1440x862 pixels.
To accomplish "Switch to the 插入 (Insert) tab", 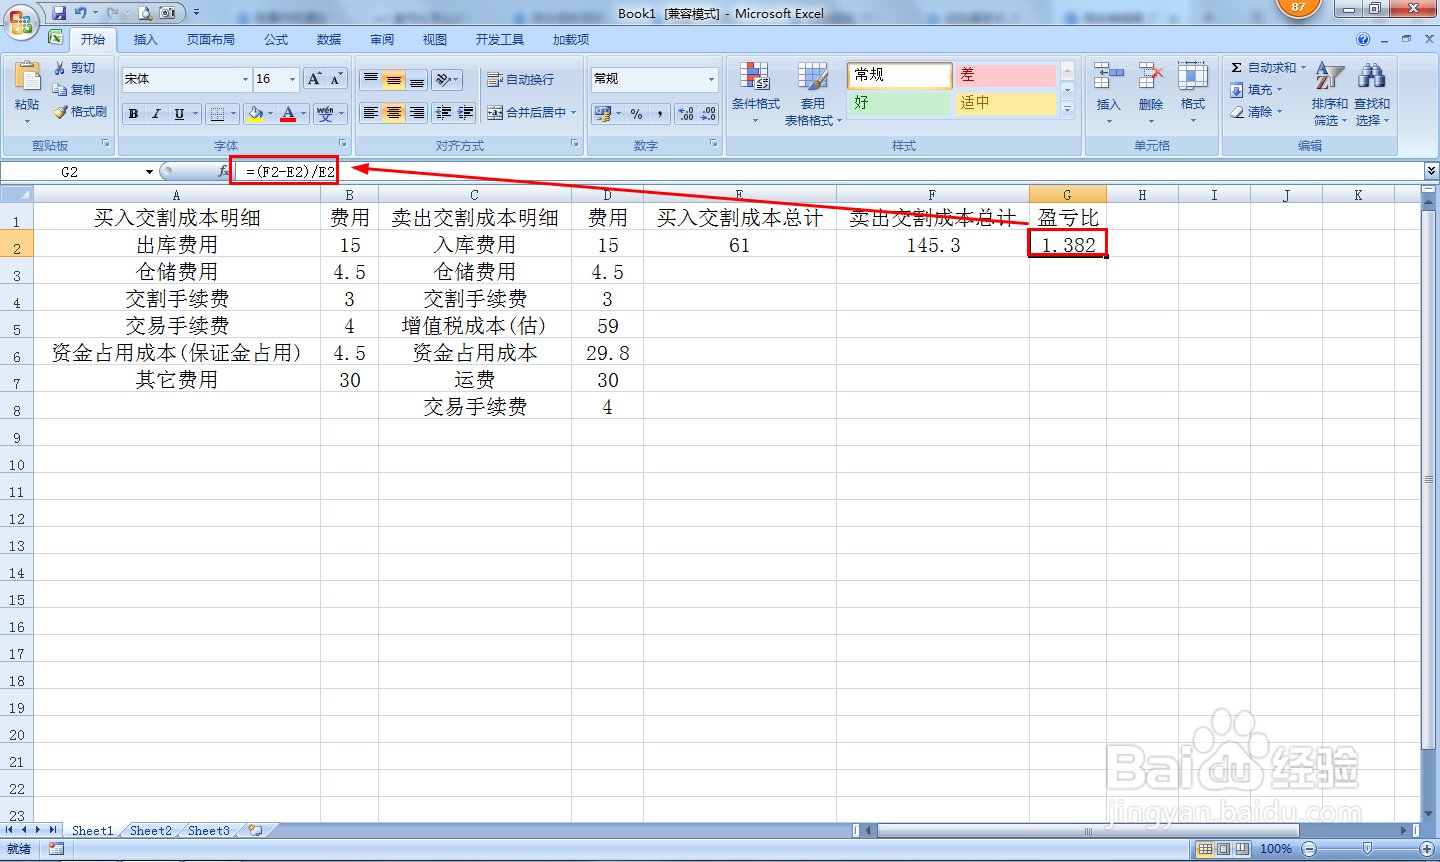I will (146, 40).
